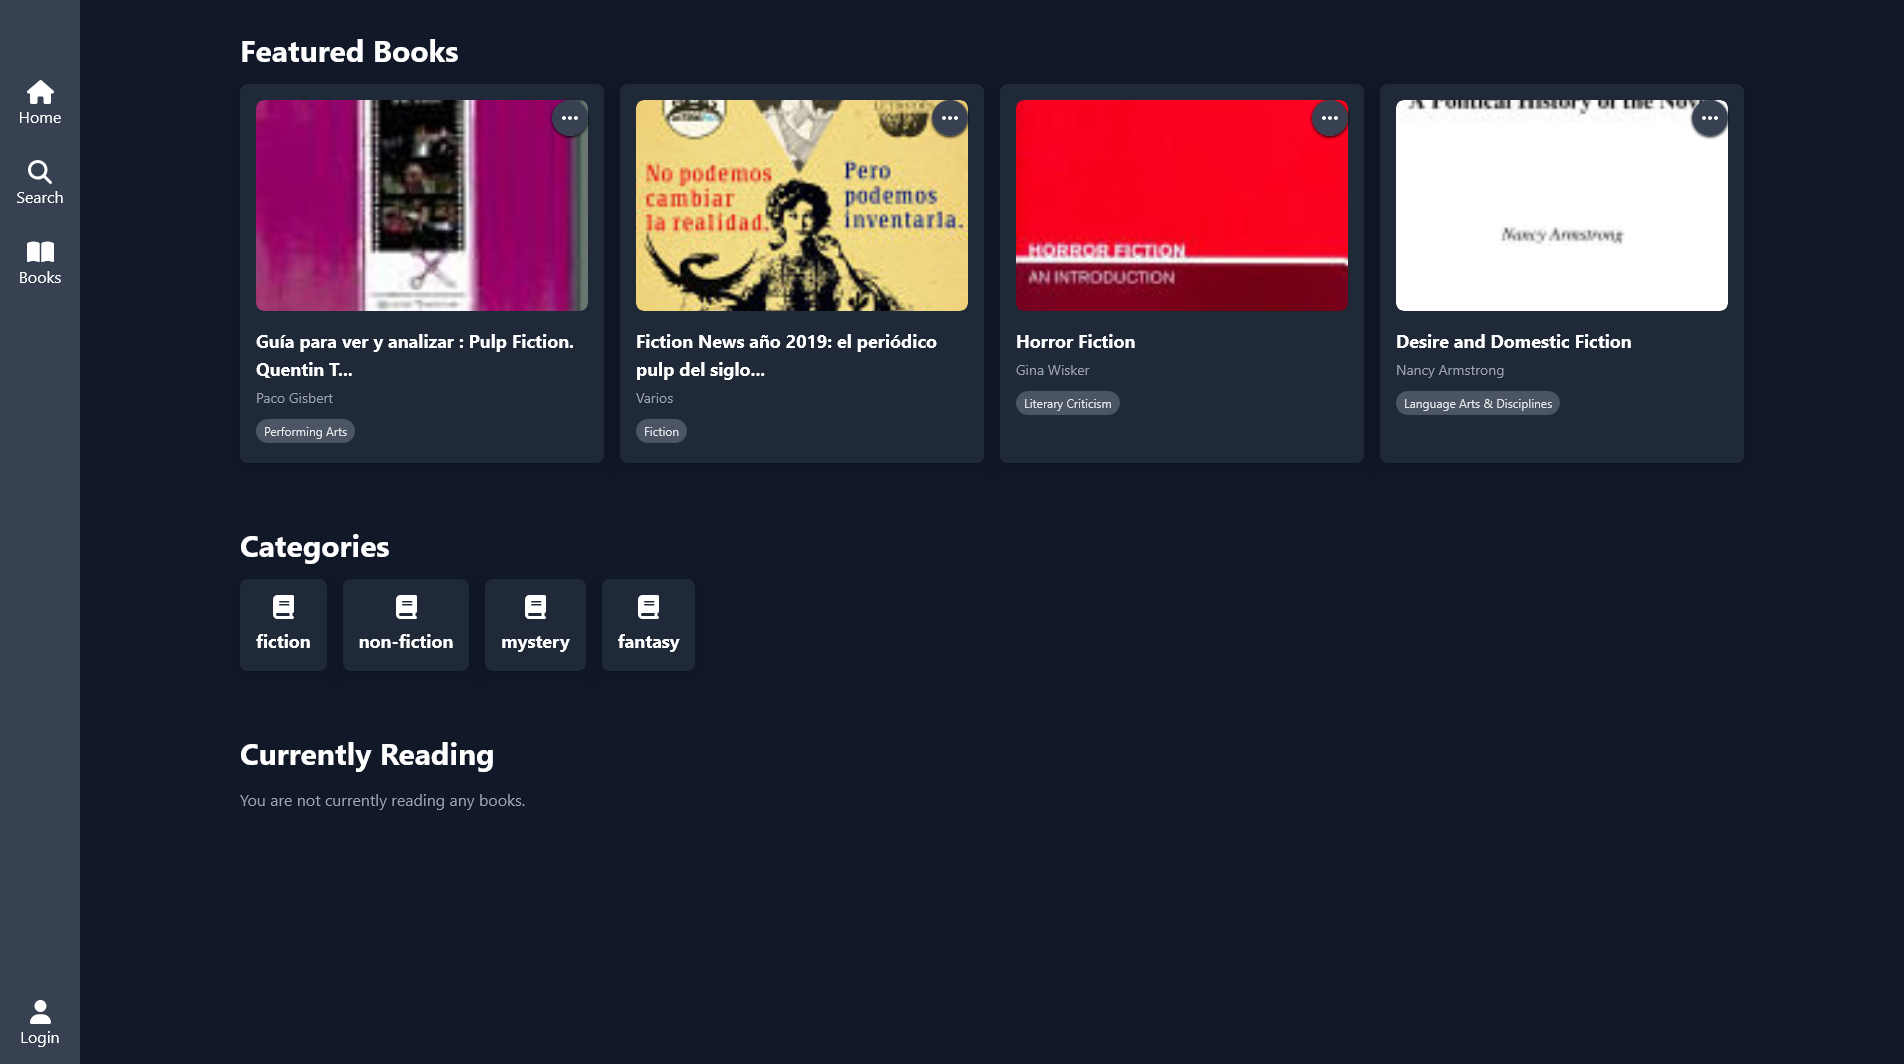Click the Login user icon
Image resolution: width=1904 pixels, height=1064 pixels.
(40, 1012)
